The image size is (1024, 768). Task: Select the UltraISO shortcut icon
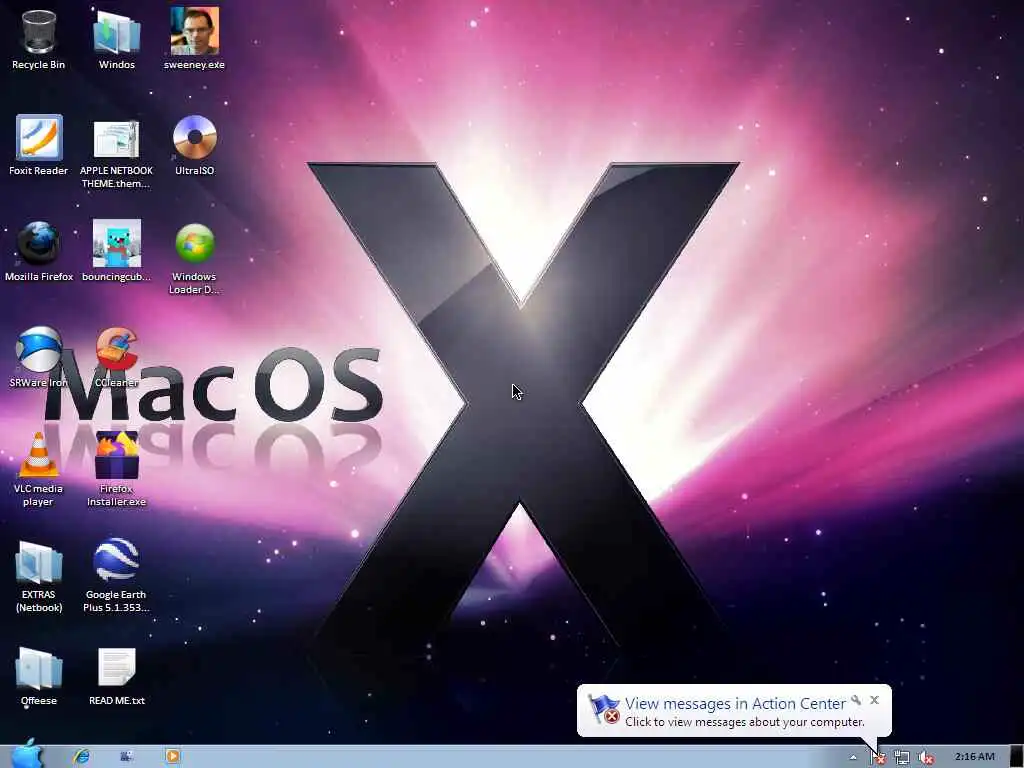point(195,137)
